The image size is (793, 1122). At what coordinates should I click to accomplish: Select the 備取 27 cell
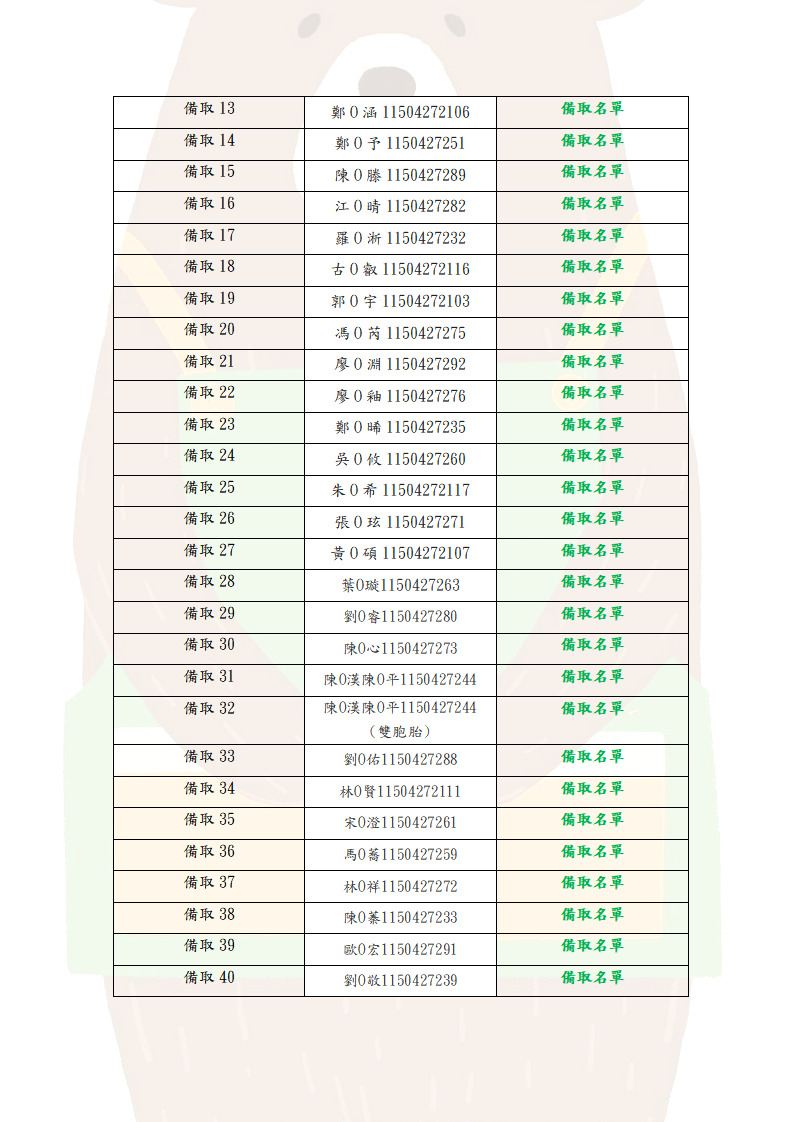pos(209,551)
